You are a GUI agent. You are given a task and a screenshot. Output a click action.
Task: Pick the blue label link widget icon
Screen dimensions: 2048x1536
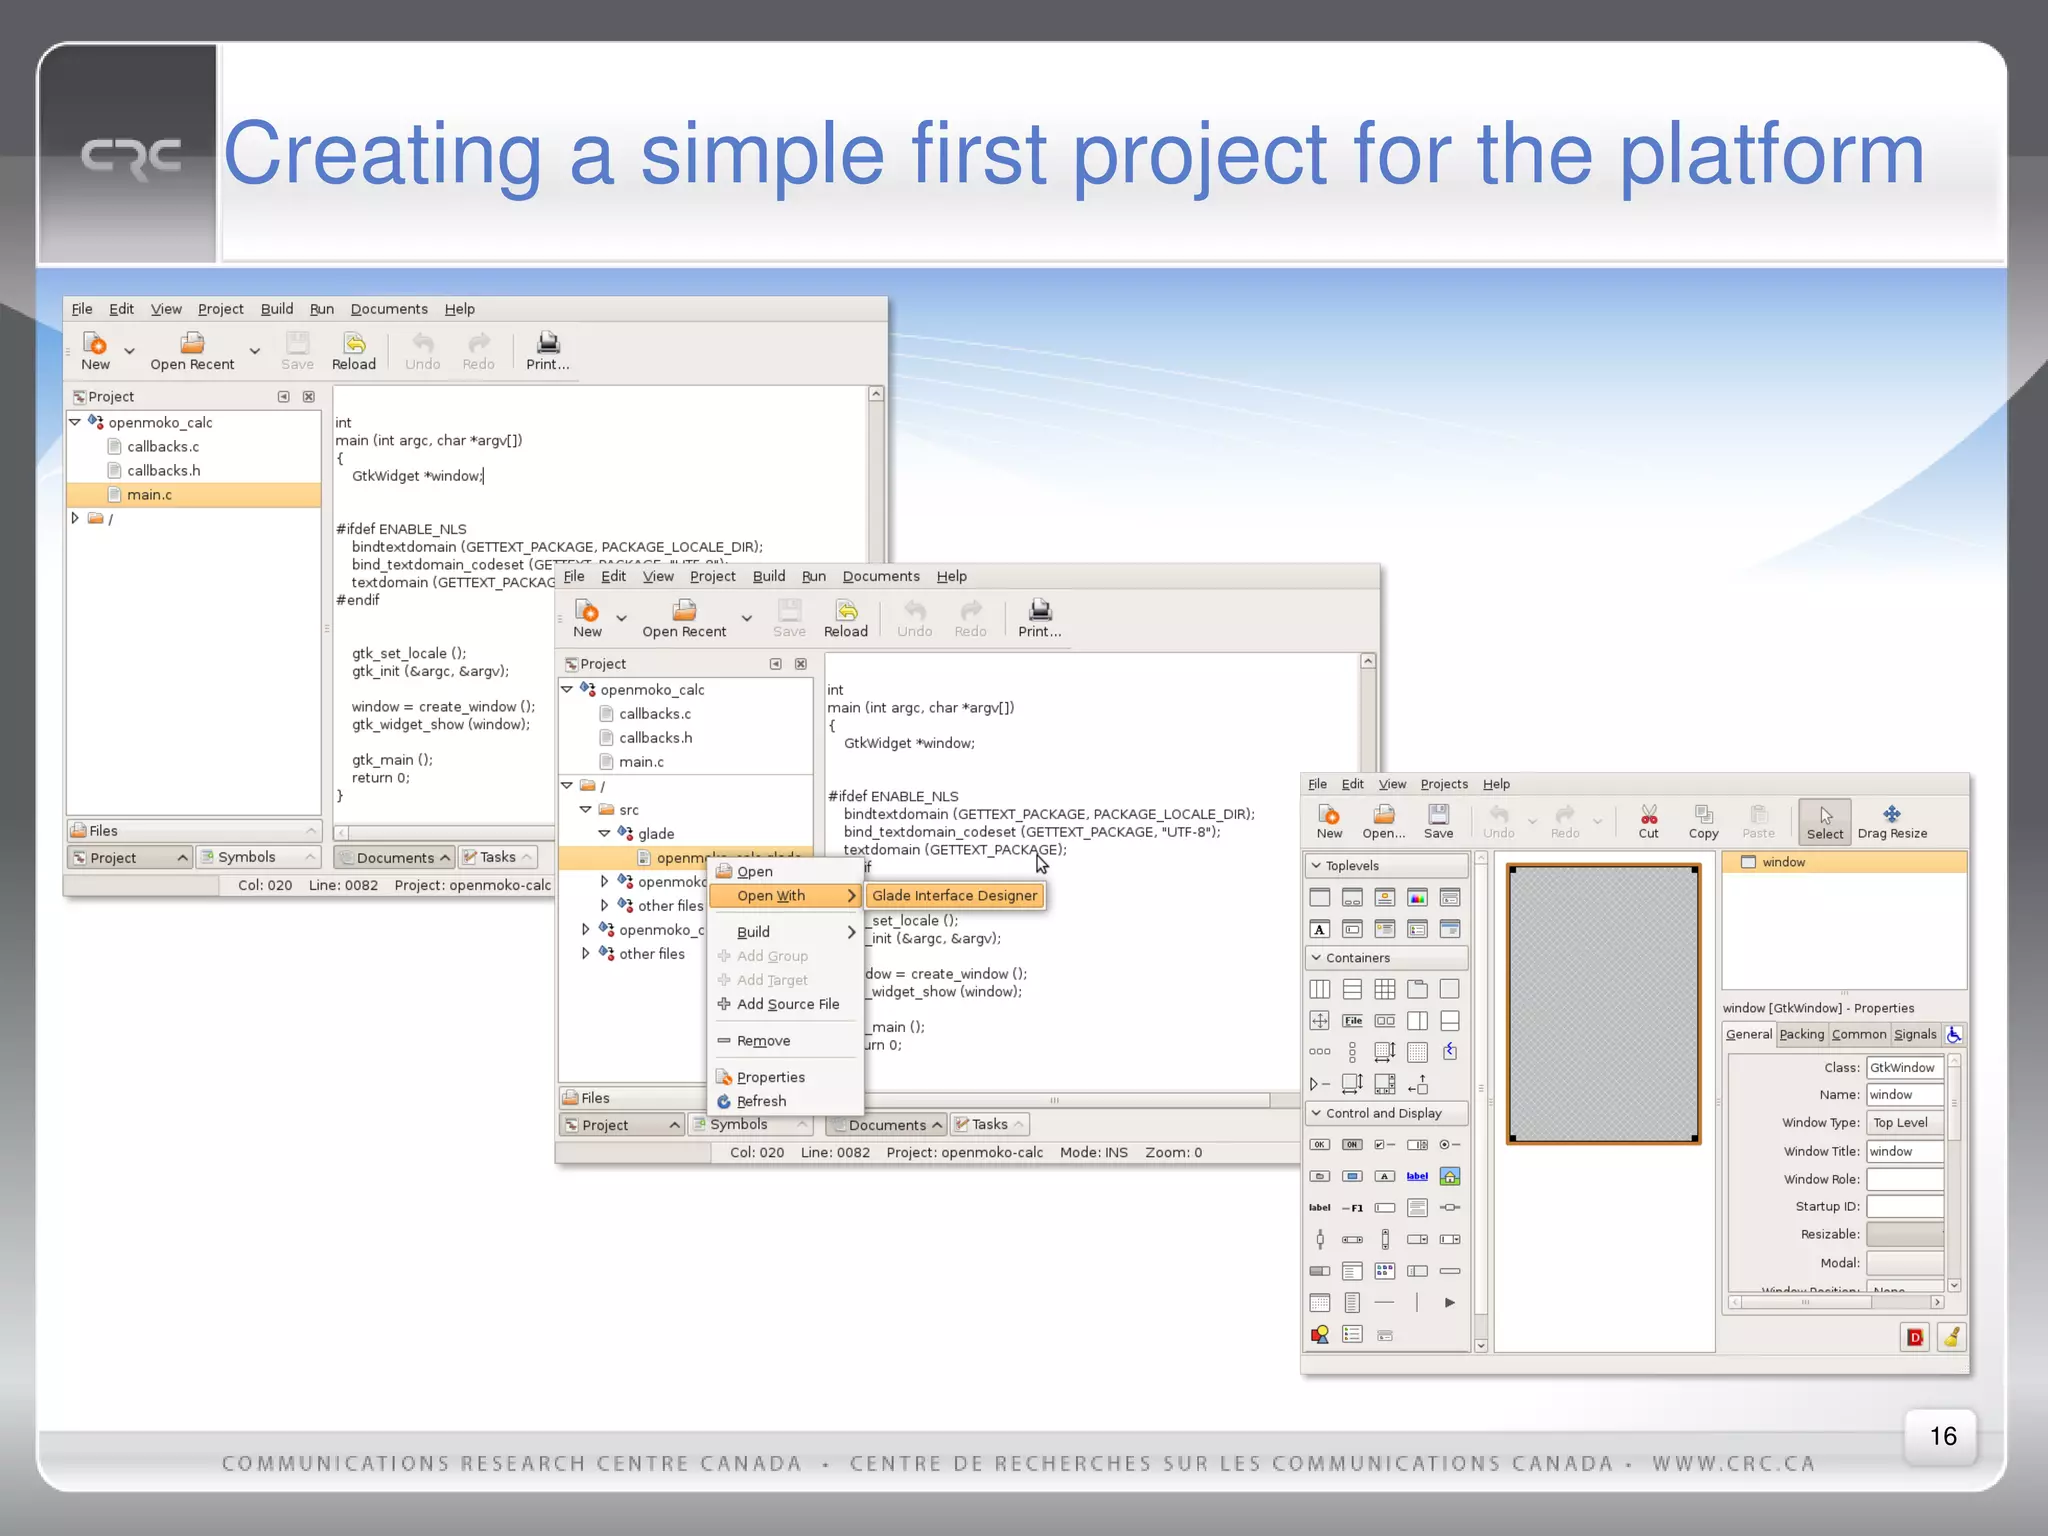point(1417,1176)
